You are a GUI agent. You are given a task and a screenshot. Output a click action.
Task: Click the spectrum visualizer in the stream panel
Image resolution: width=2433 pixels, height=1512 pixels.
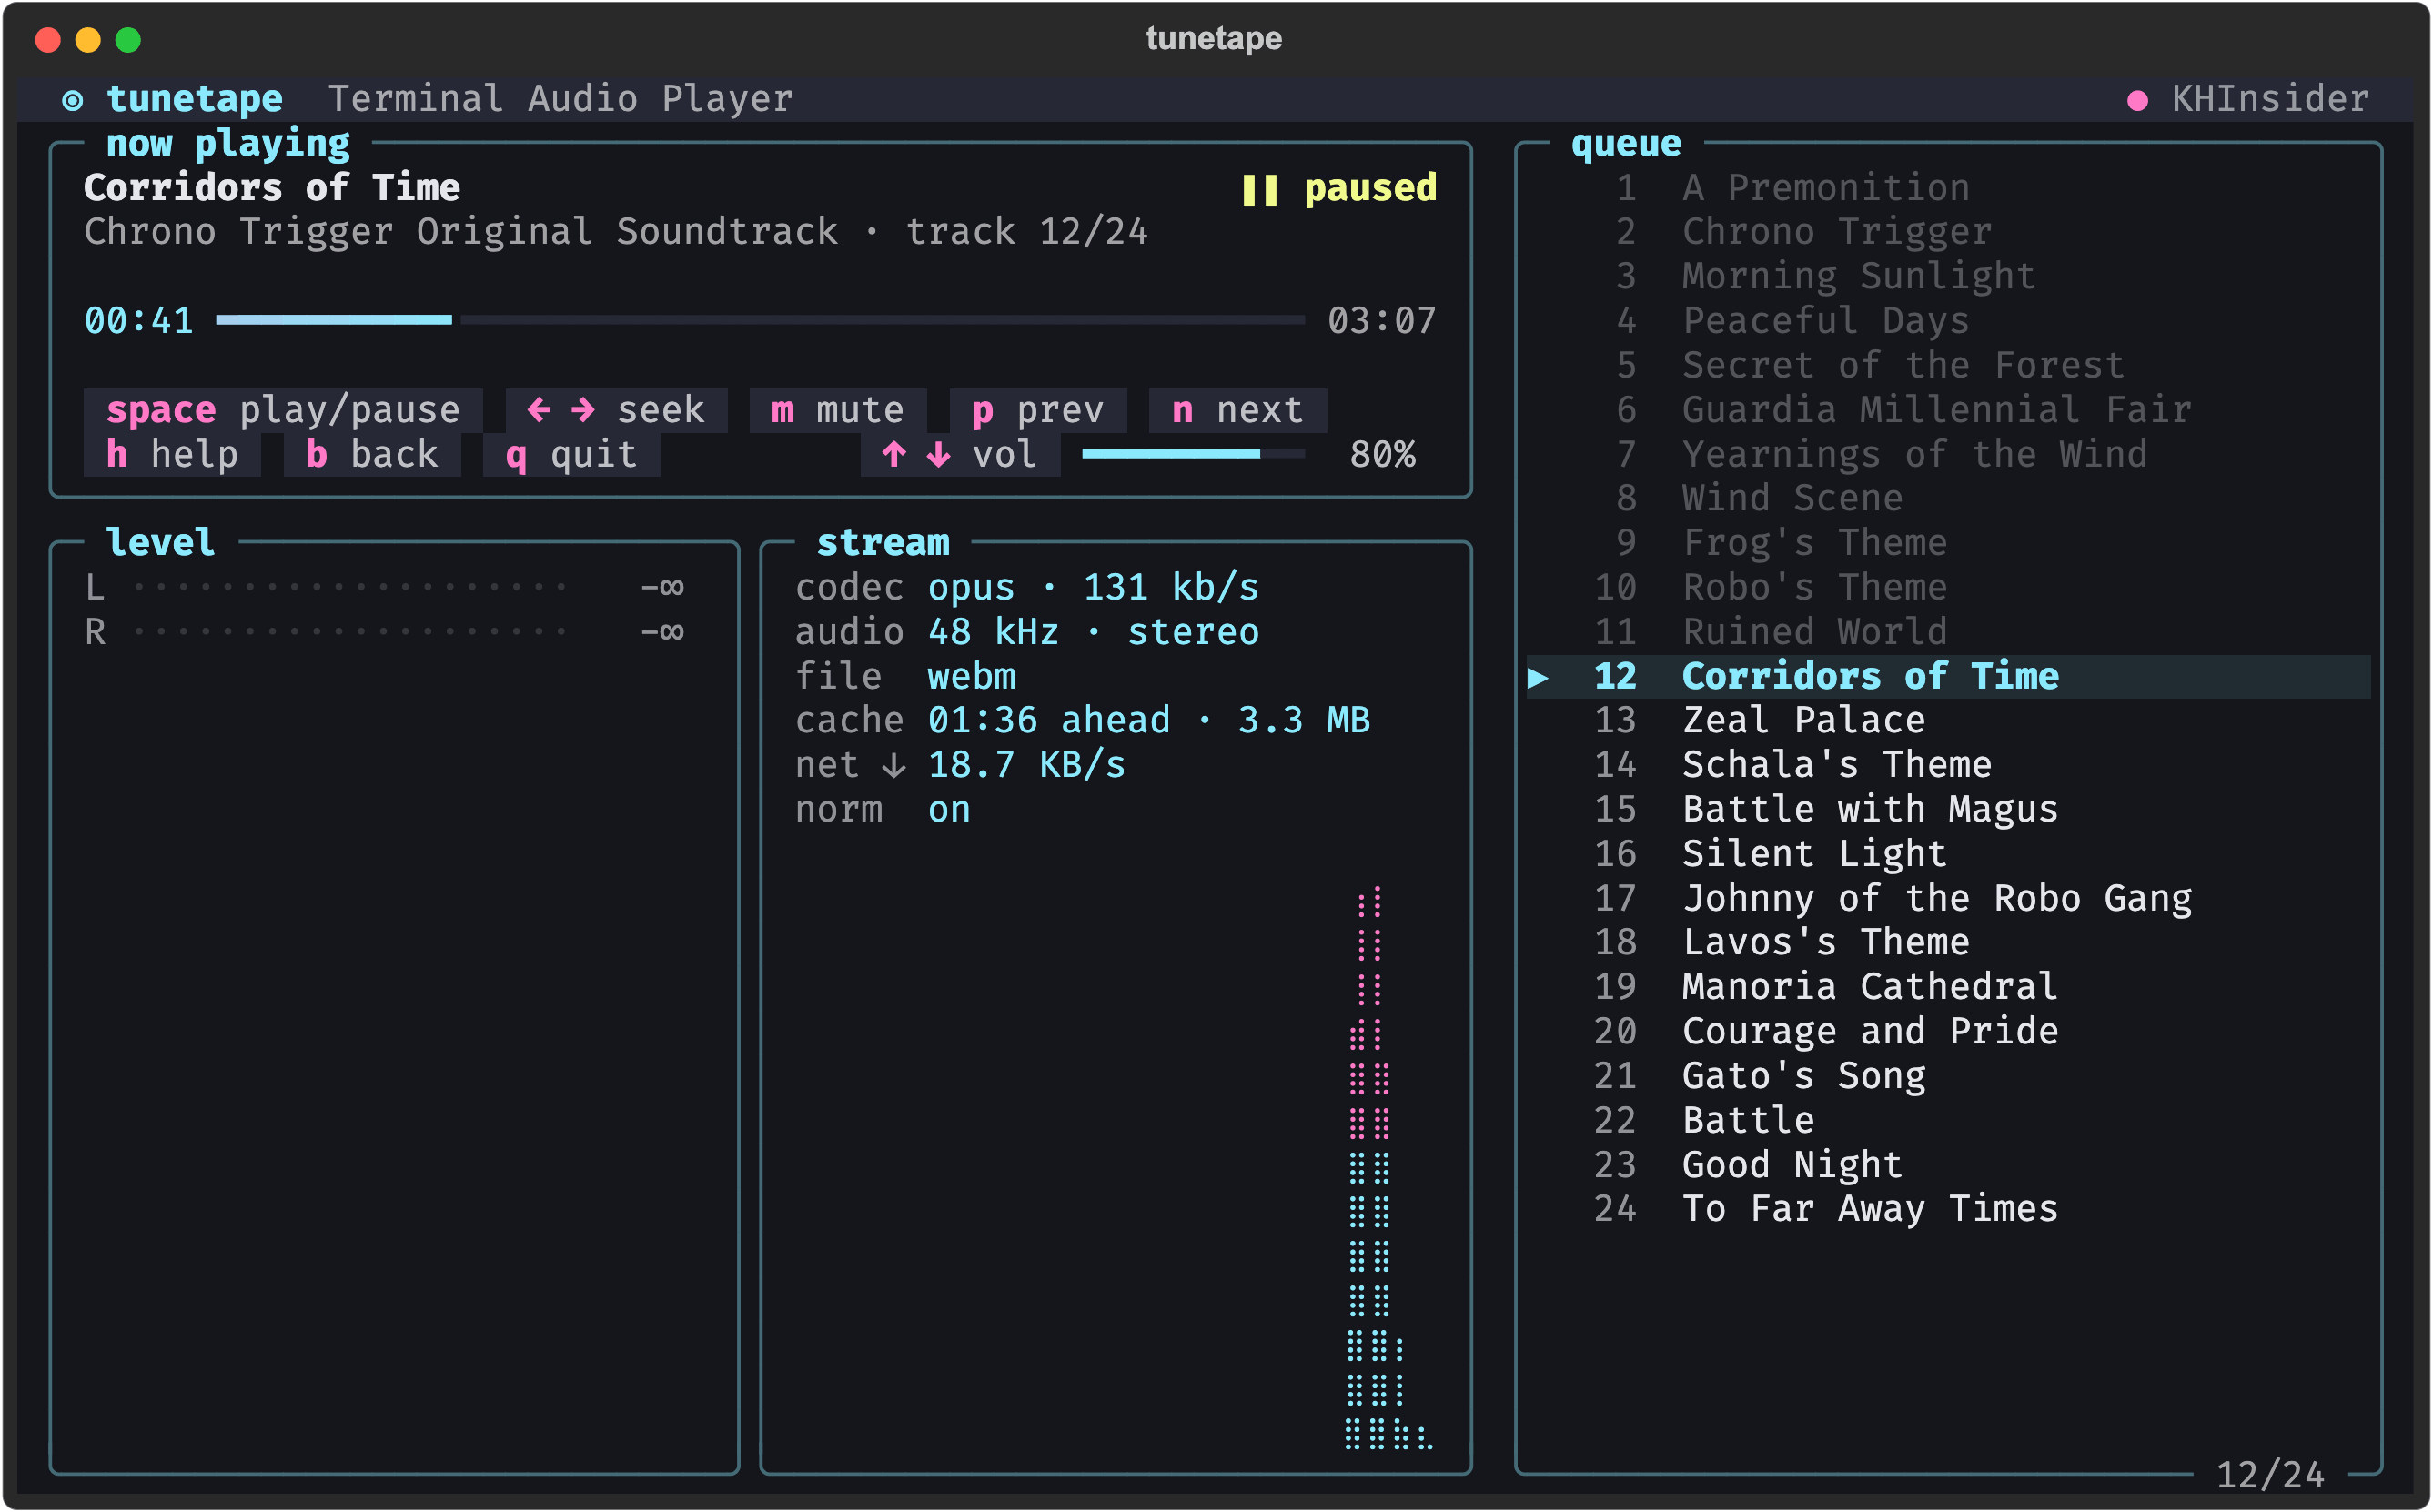click(1389, 1168)
